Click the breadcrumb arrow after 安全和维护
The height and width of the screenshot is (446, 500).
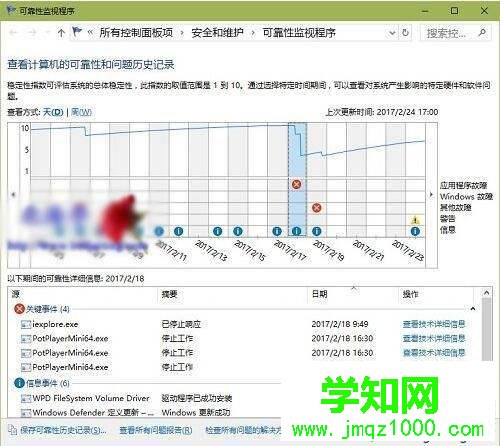253,33
